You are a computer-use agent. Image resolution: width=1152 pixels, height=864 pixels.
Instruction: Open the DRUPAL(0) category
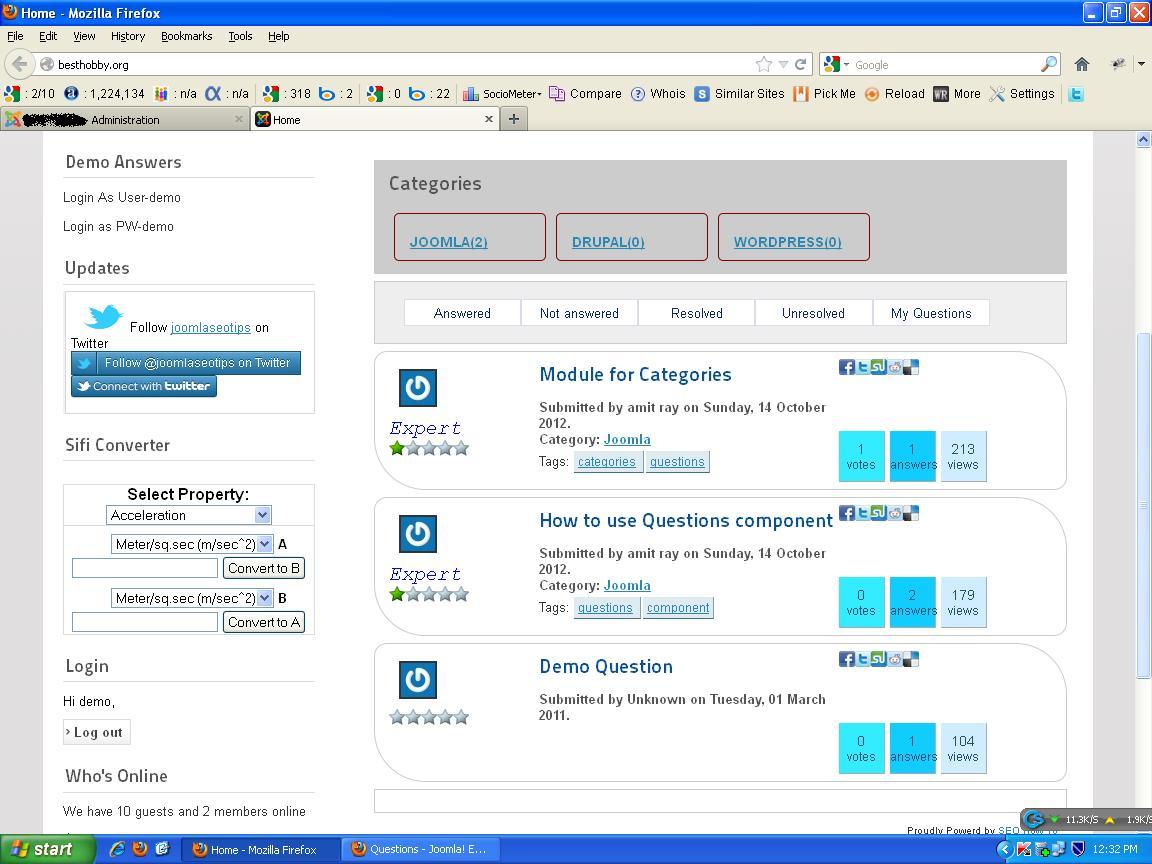(x=608, y=242)
